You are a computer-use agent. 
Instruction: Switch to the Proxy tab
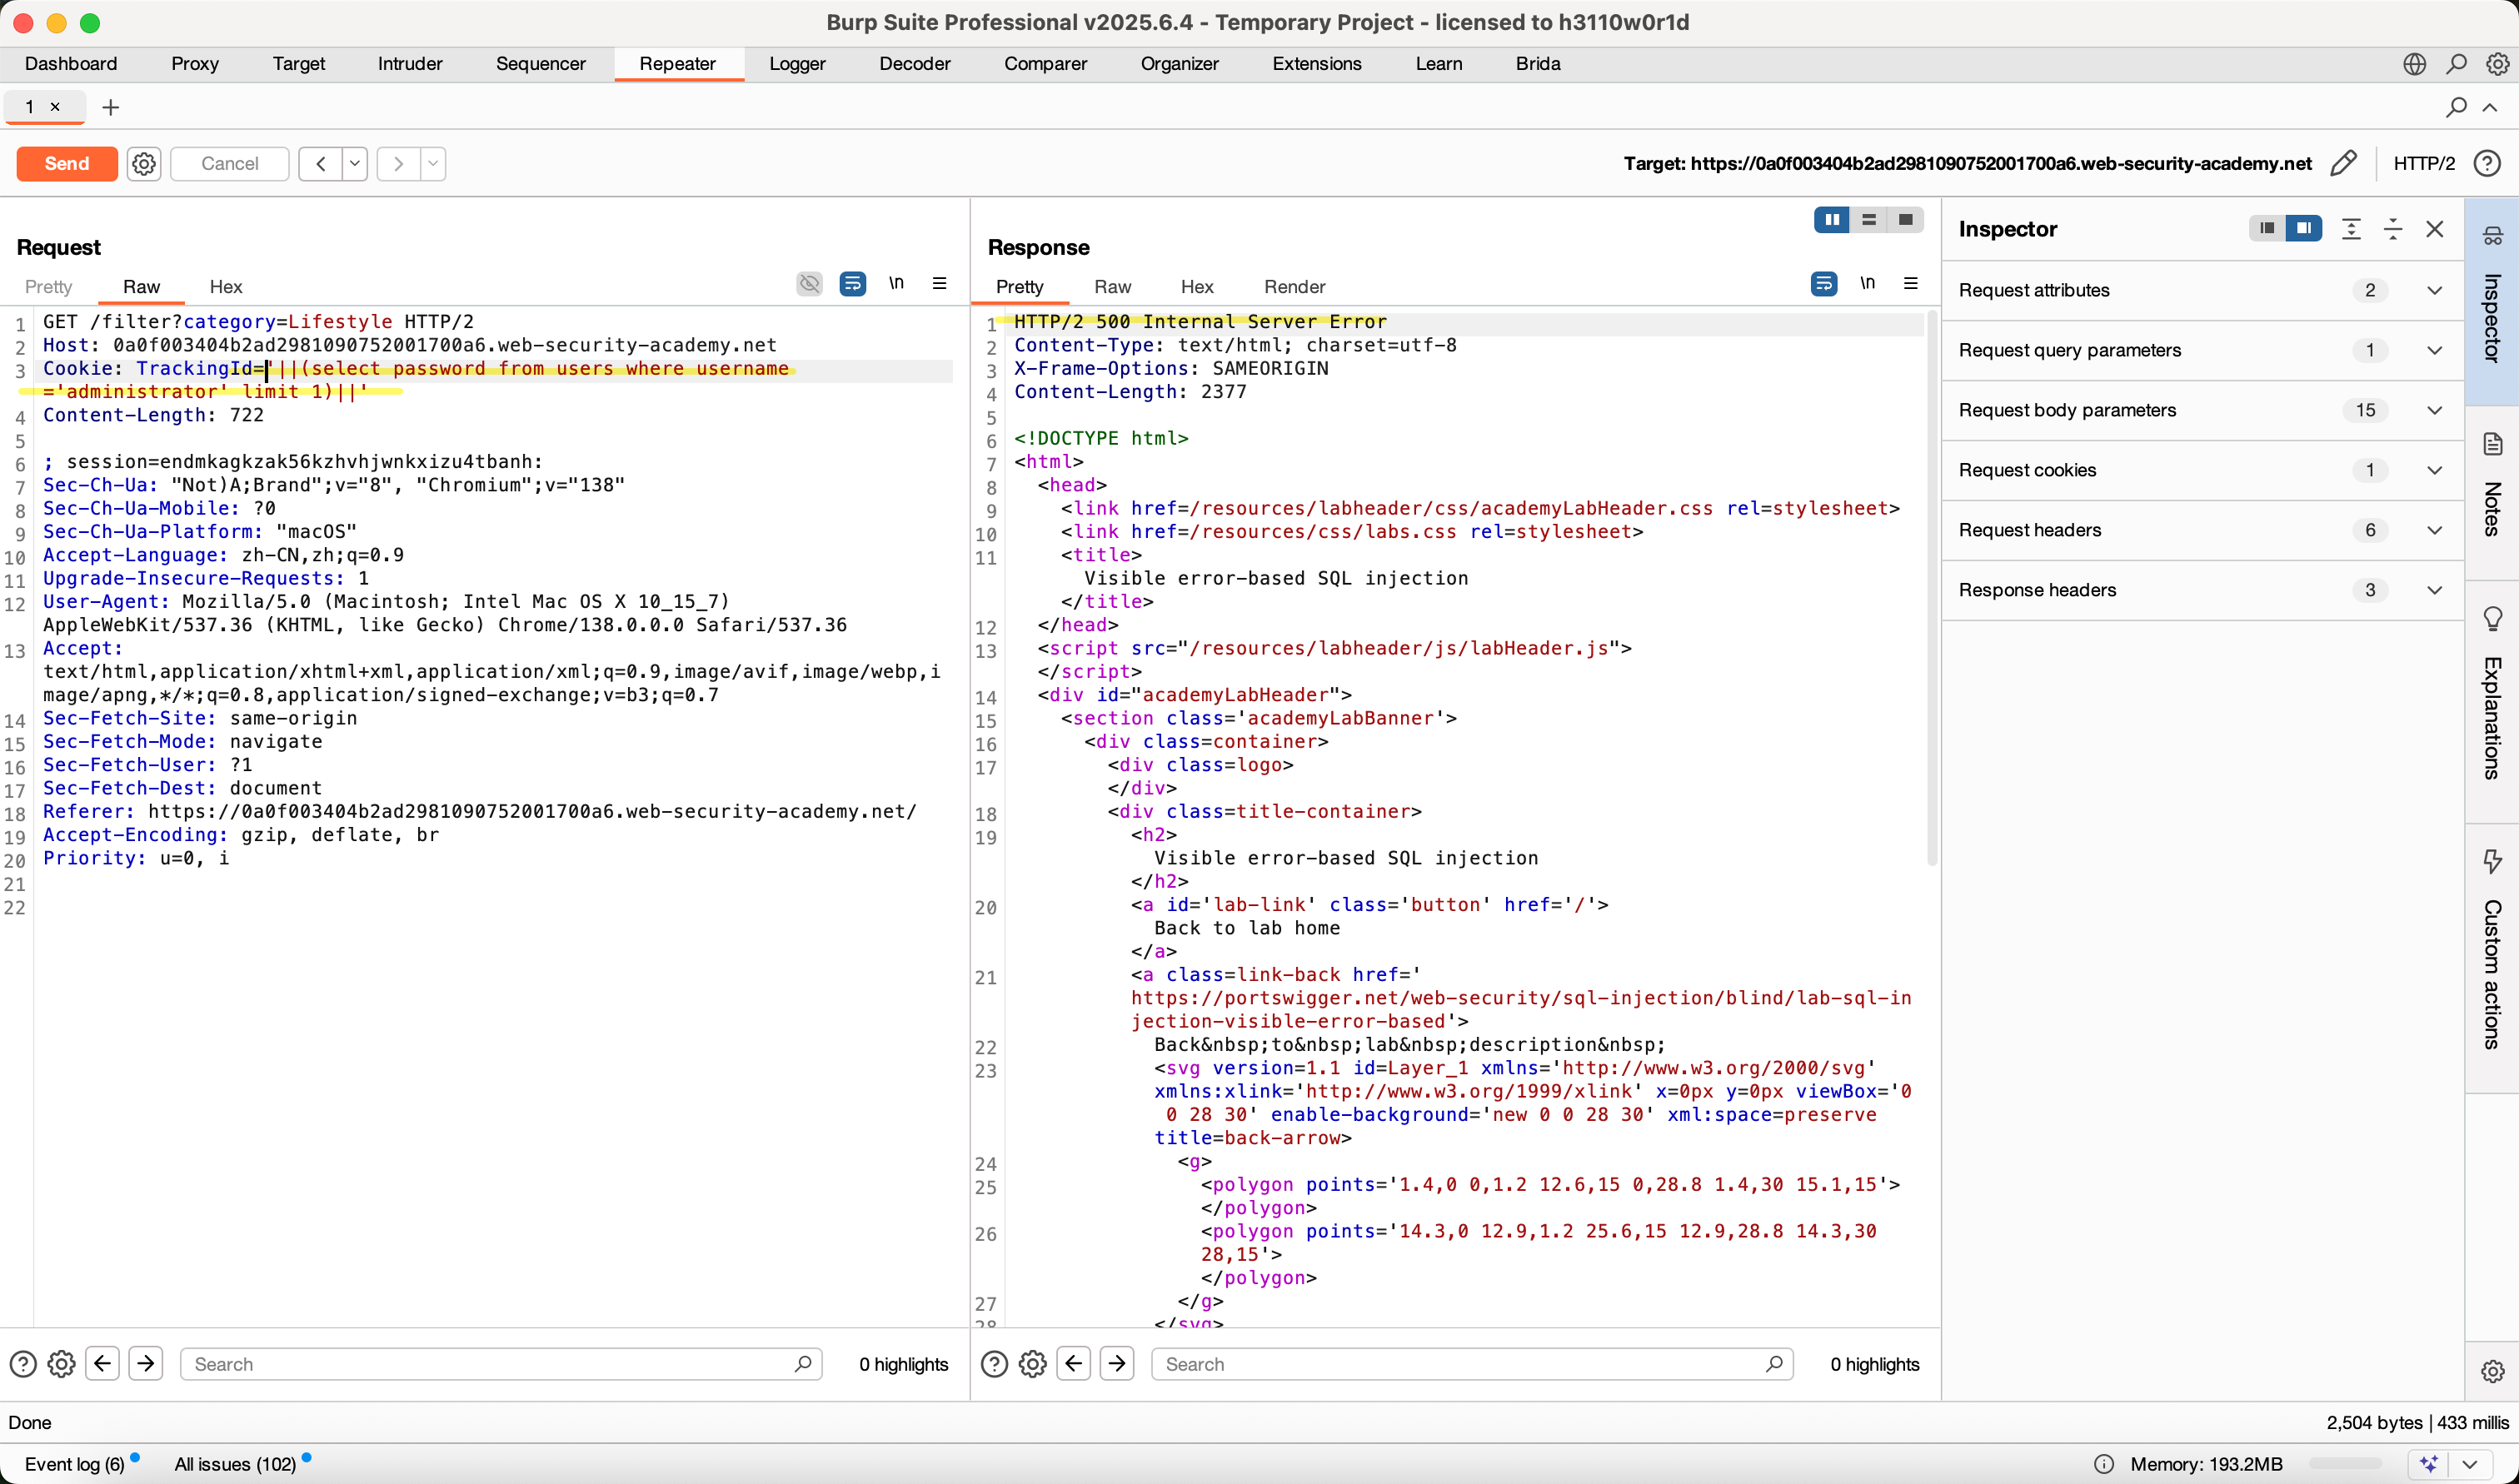(195, 64)
